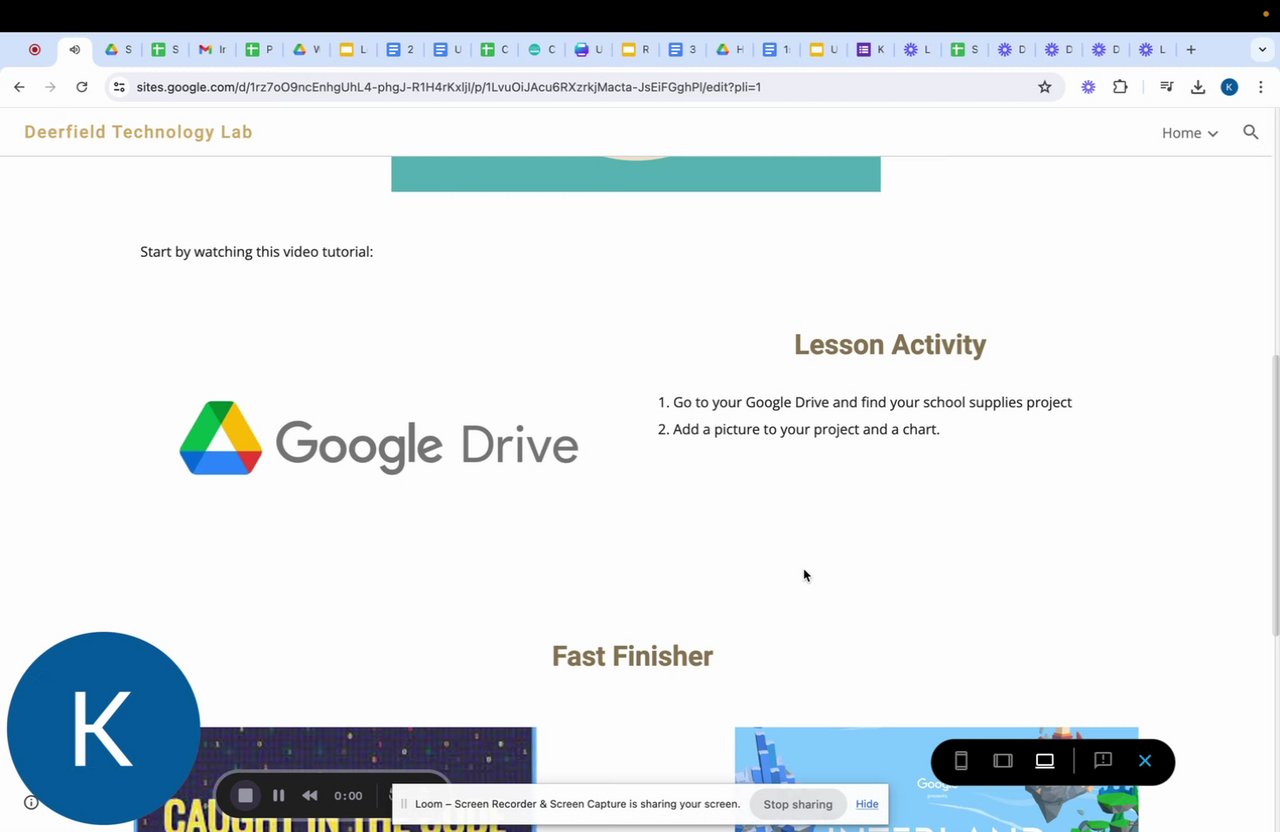Switch to the Sheets tab labeled C
This screenshot has height=832, width=1280.
tap(494, 49)
